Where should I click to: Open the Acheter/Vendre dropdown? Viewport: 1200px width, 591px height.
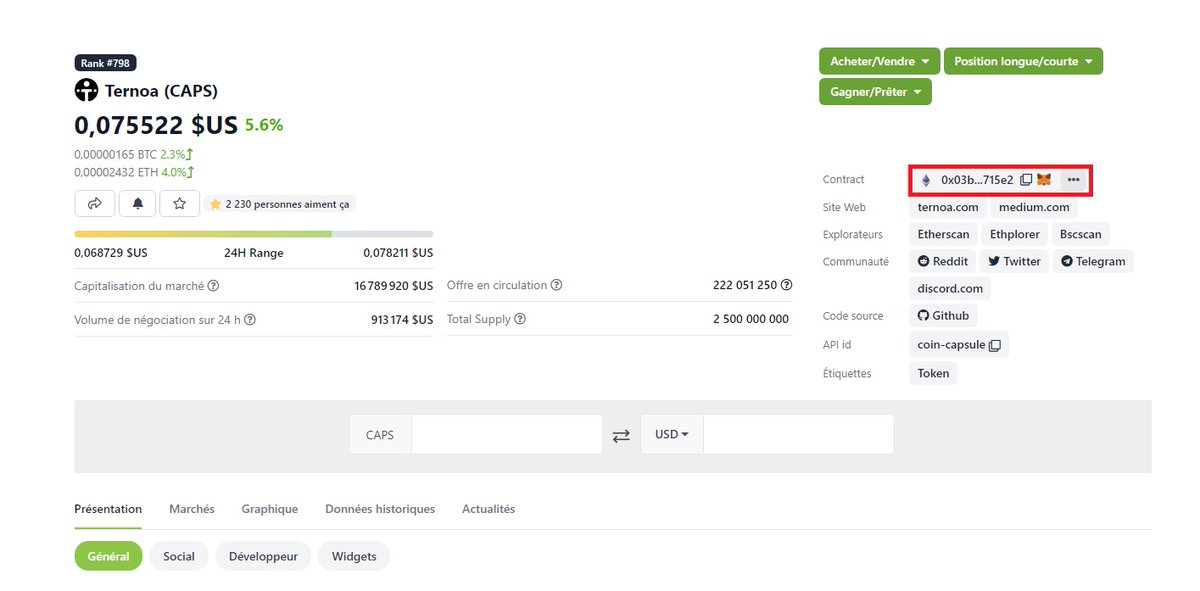pos(879,61)
